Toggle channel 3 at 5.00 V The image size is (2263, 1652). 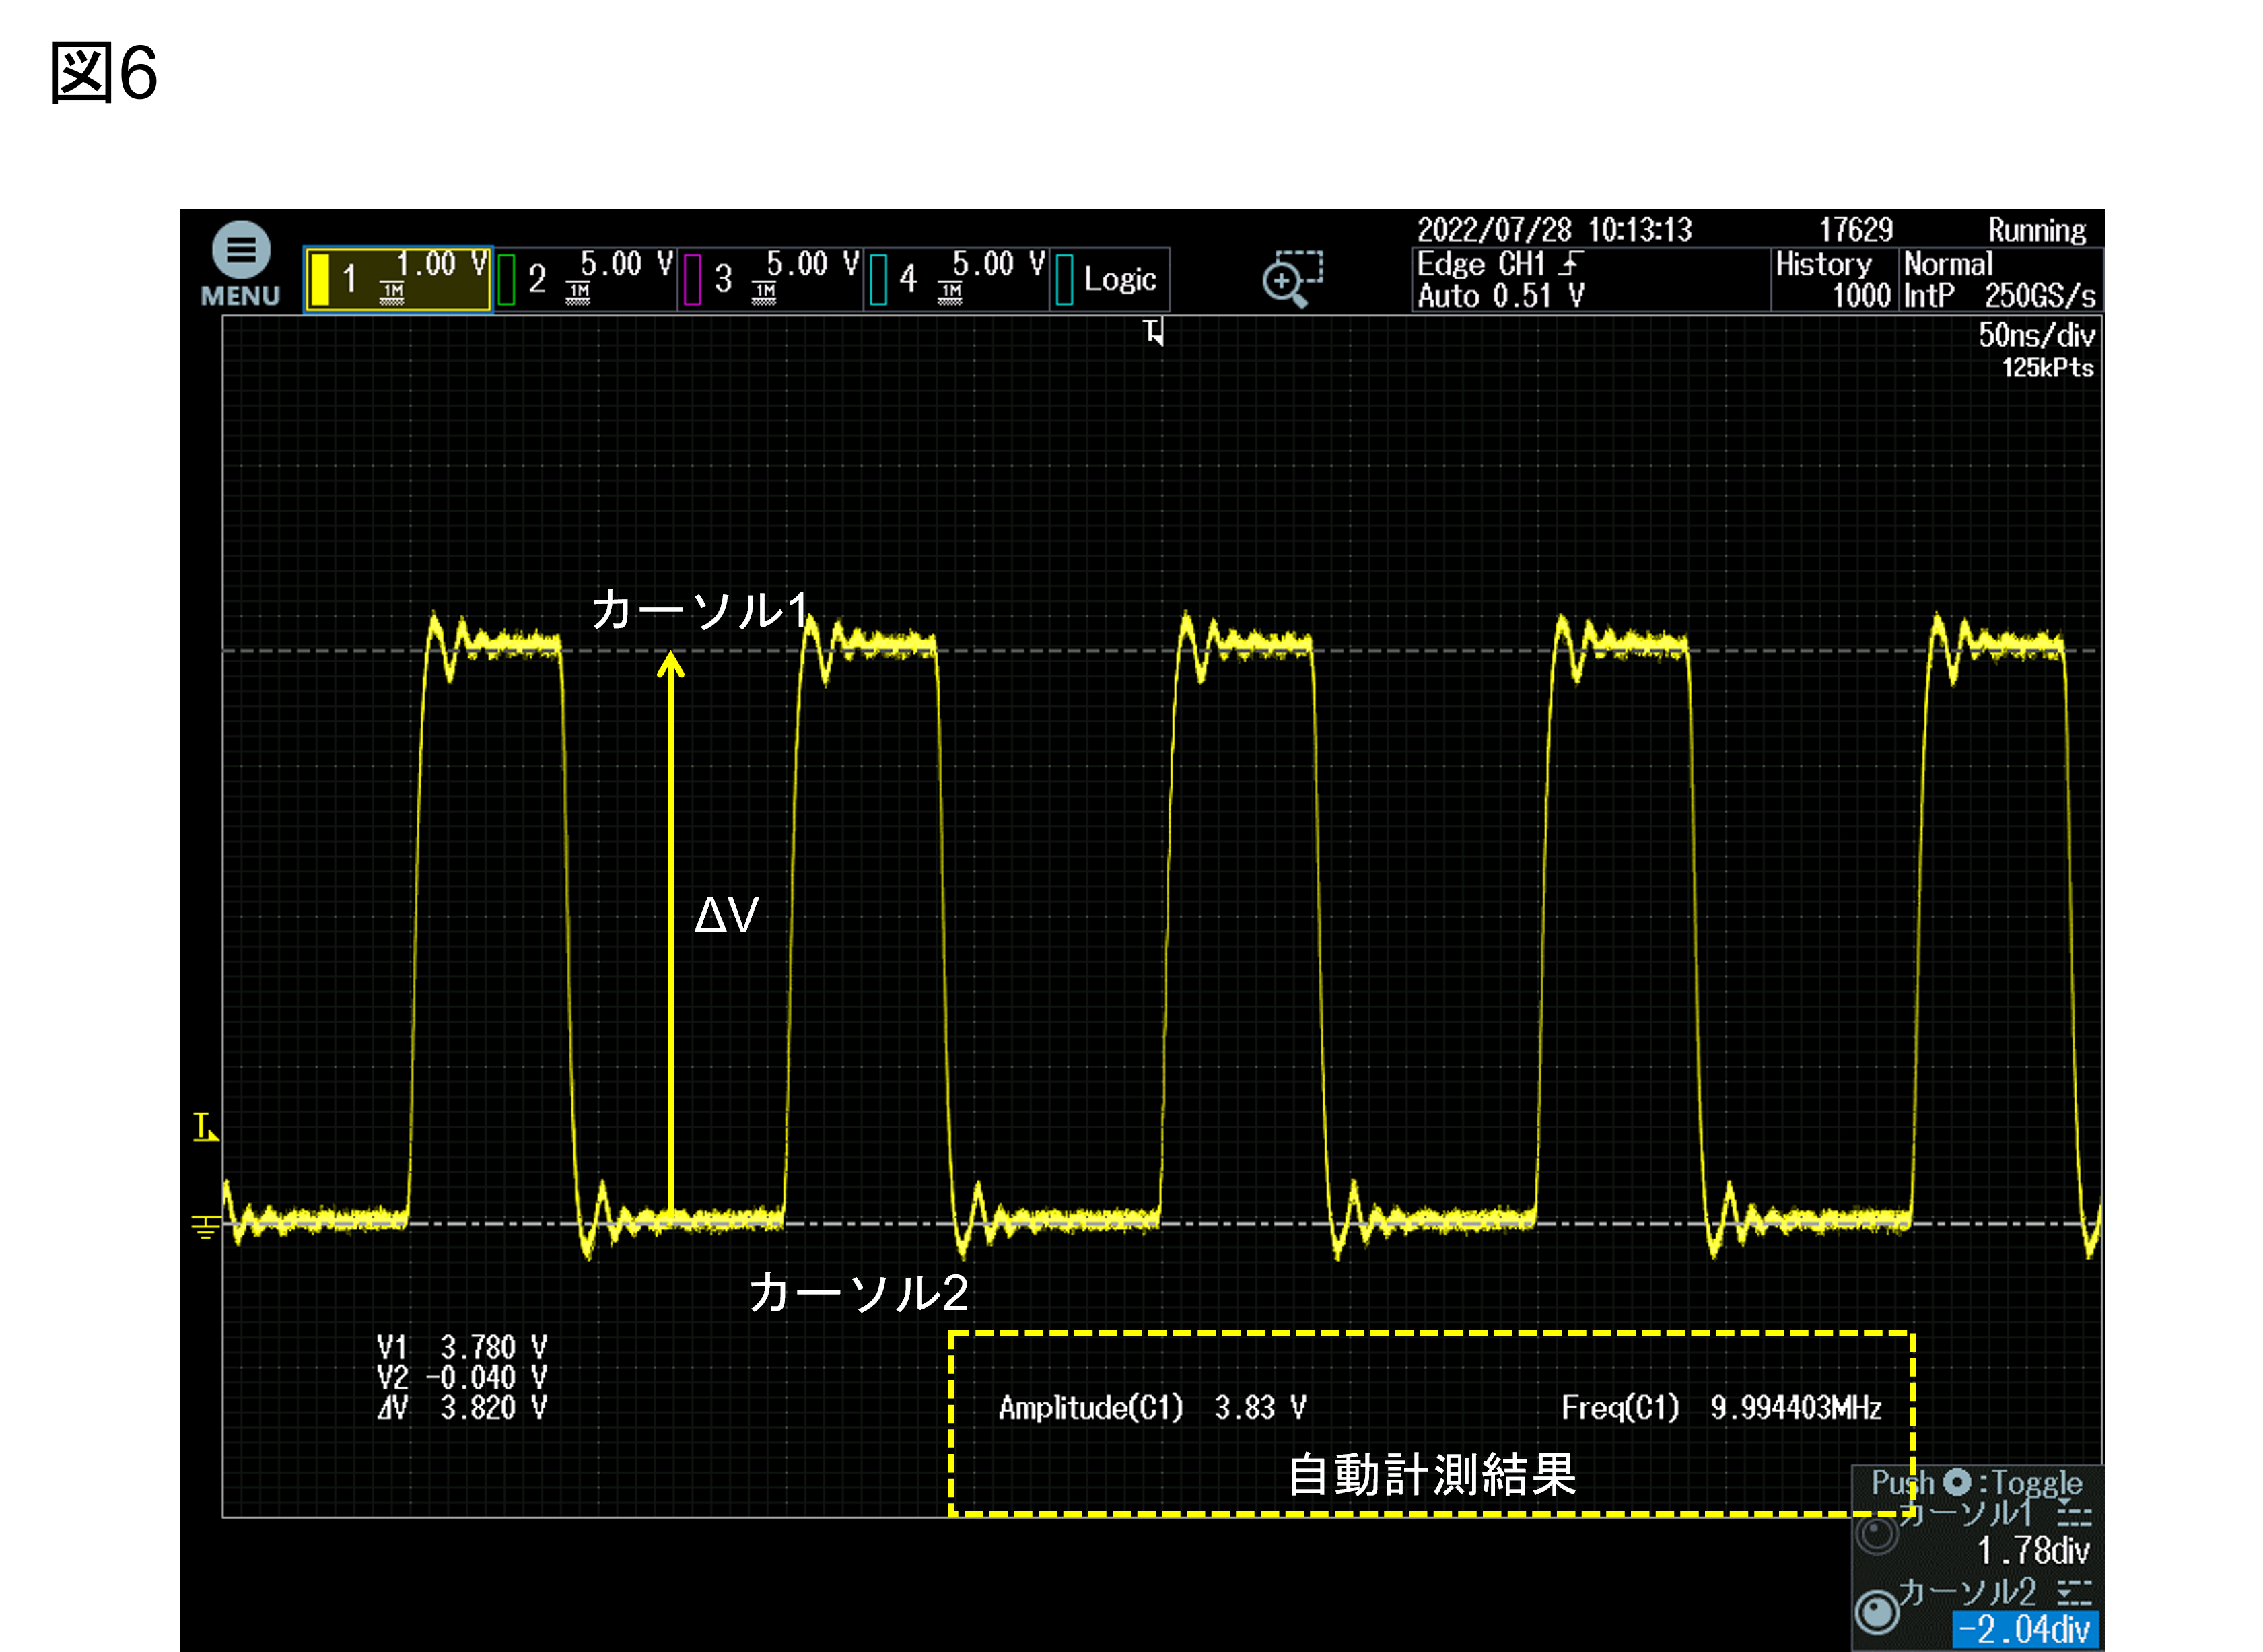tap(771, 279)
